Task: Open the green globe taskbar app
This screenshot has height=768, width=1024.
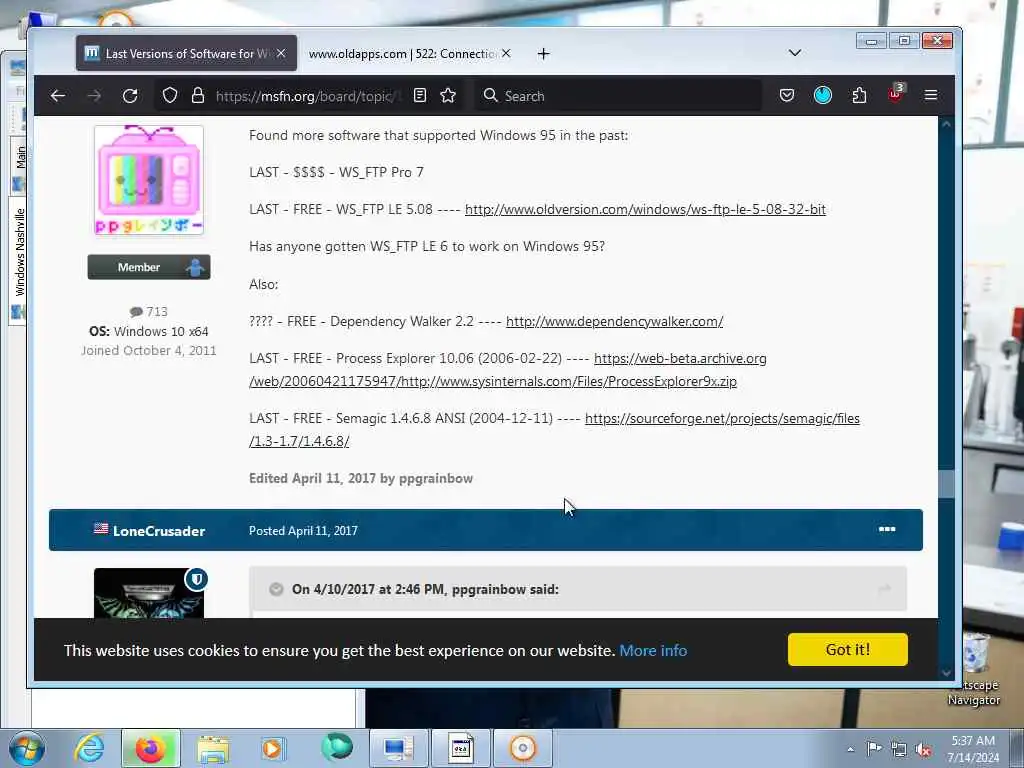Action: (337, 748)
